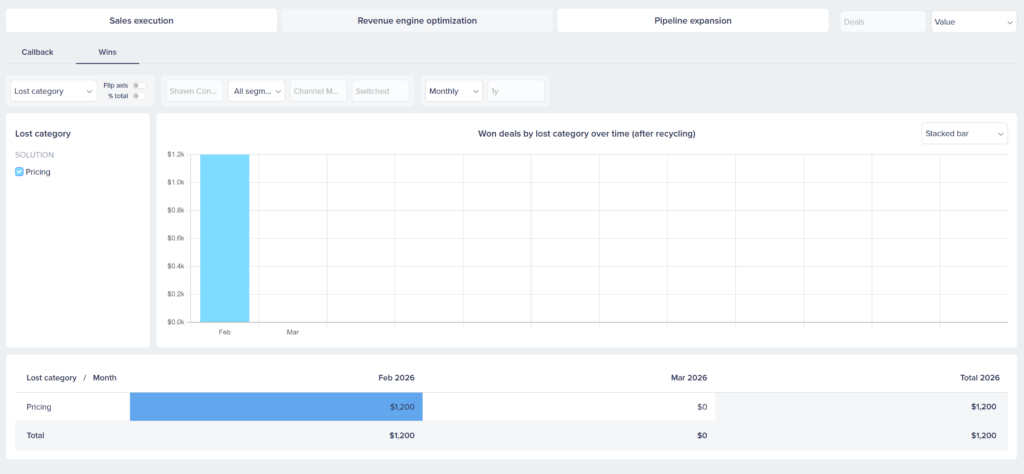Click the Channel M... filter field

[318, 91]
